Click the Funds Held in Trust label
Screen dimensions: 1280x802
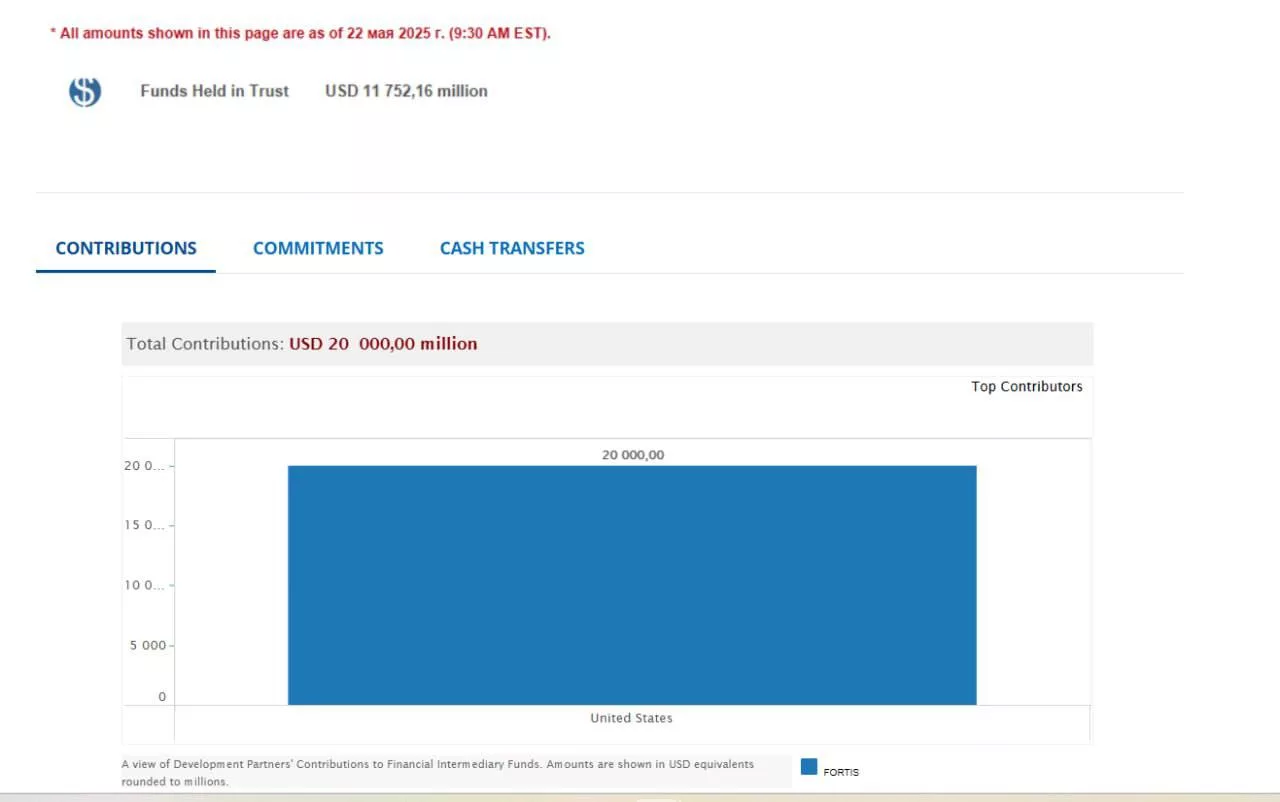[x=214, y=91]
